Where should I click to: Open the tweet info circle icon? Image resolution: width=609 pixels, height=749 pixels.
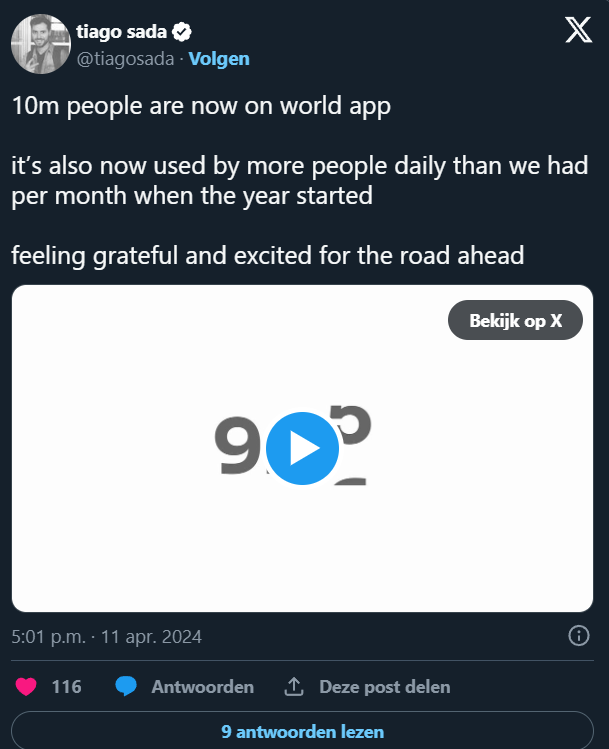coord(578,636)
